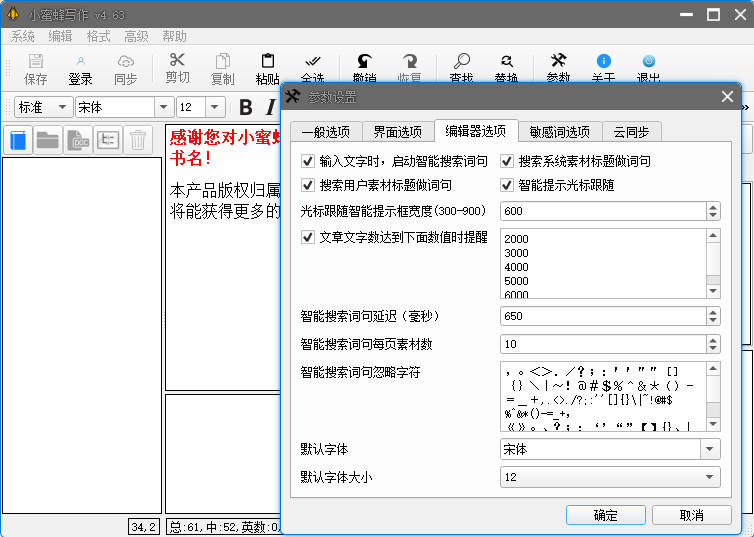Click the prompt box width field showing 600
The image size is (754, 537).
(x=603, y=211)
